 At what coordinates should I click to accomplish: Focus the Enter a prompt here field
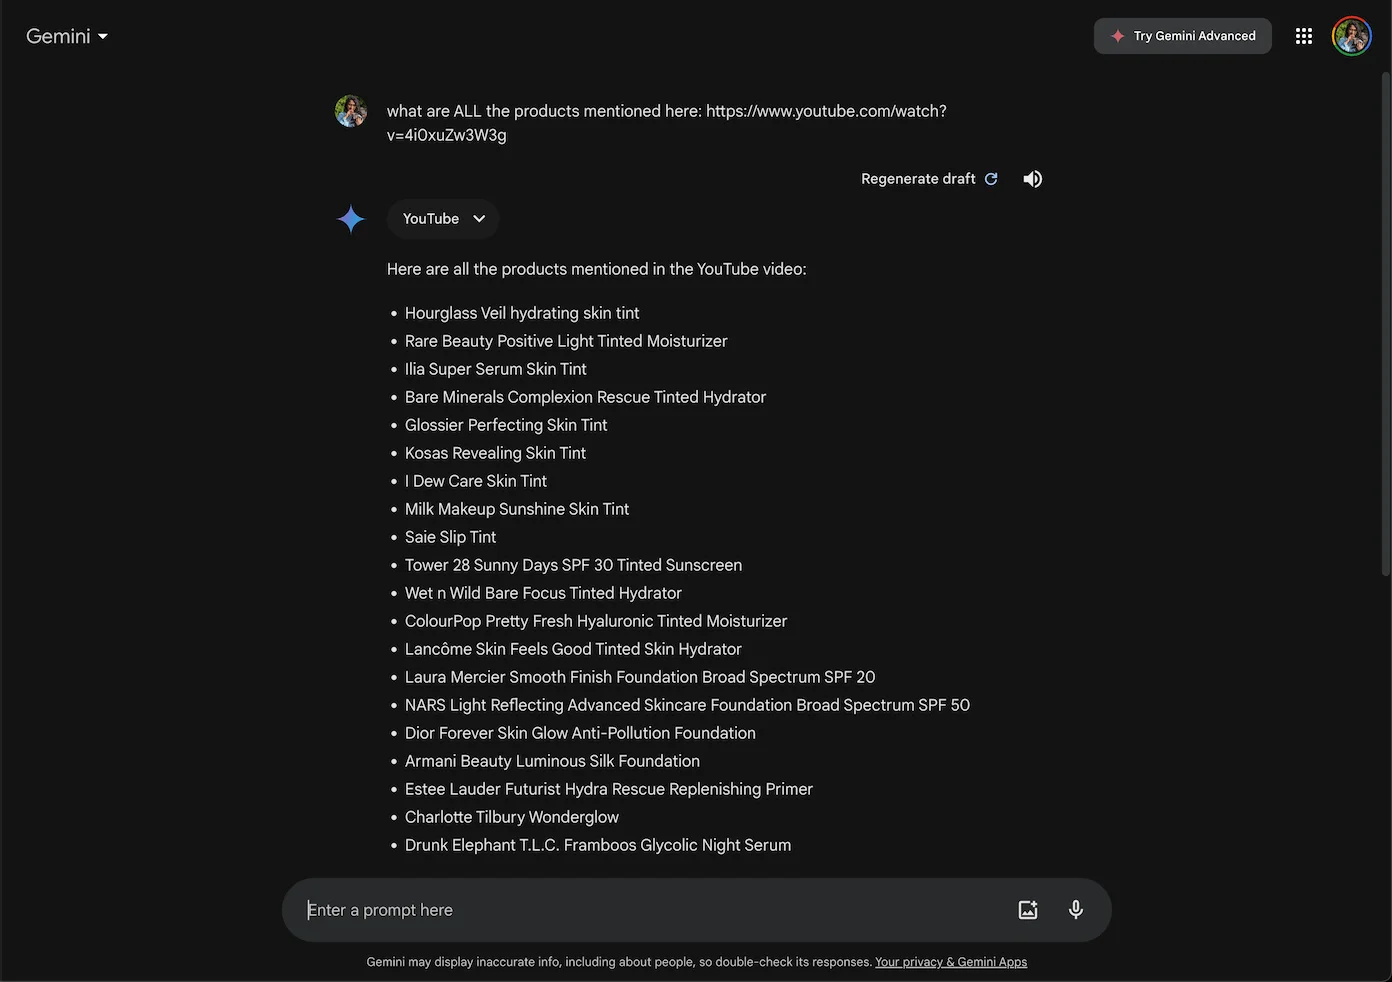coord(650,910)
